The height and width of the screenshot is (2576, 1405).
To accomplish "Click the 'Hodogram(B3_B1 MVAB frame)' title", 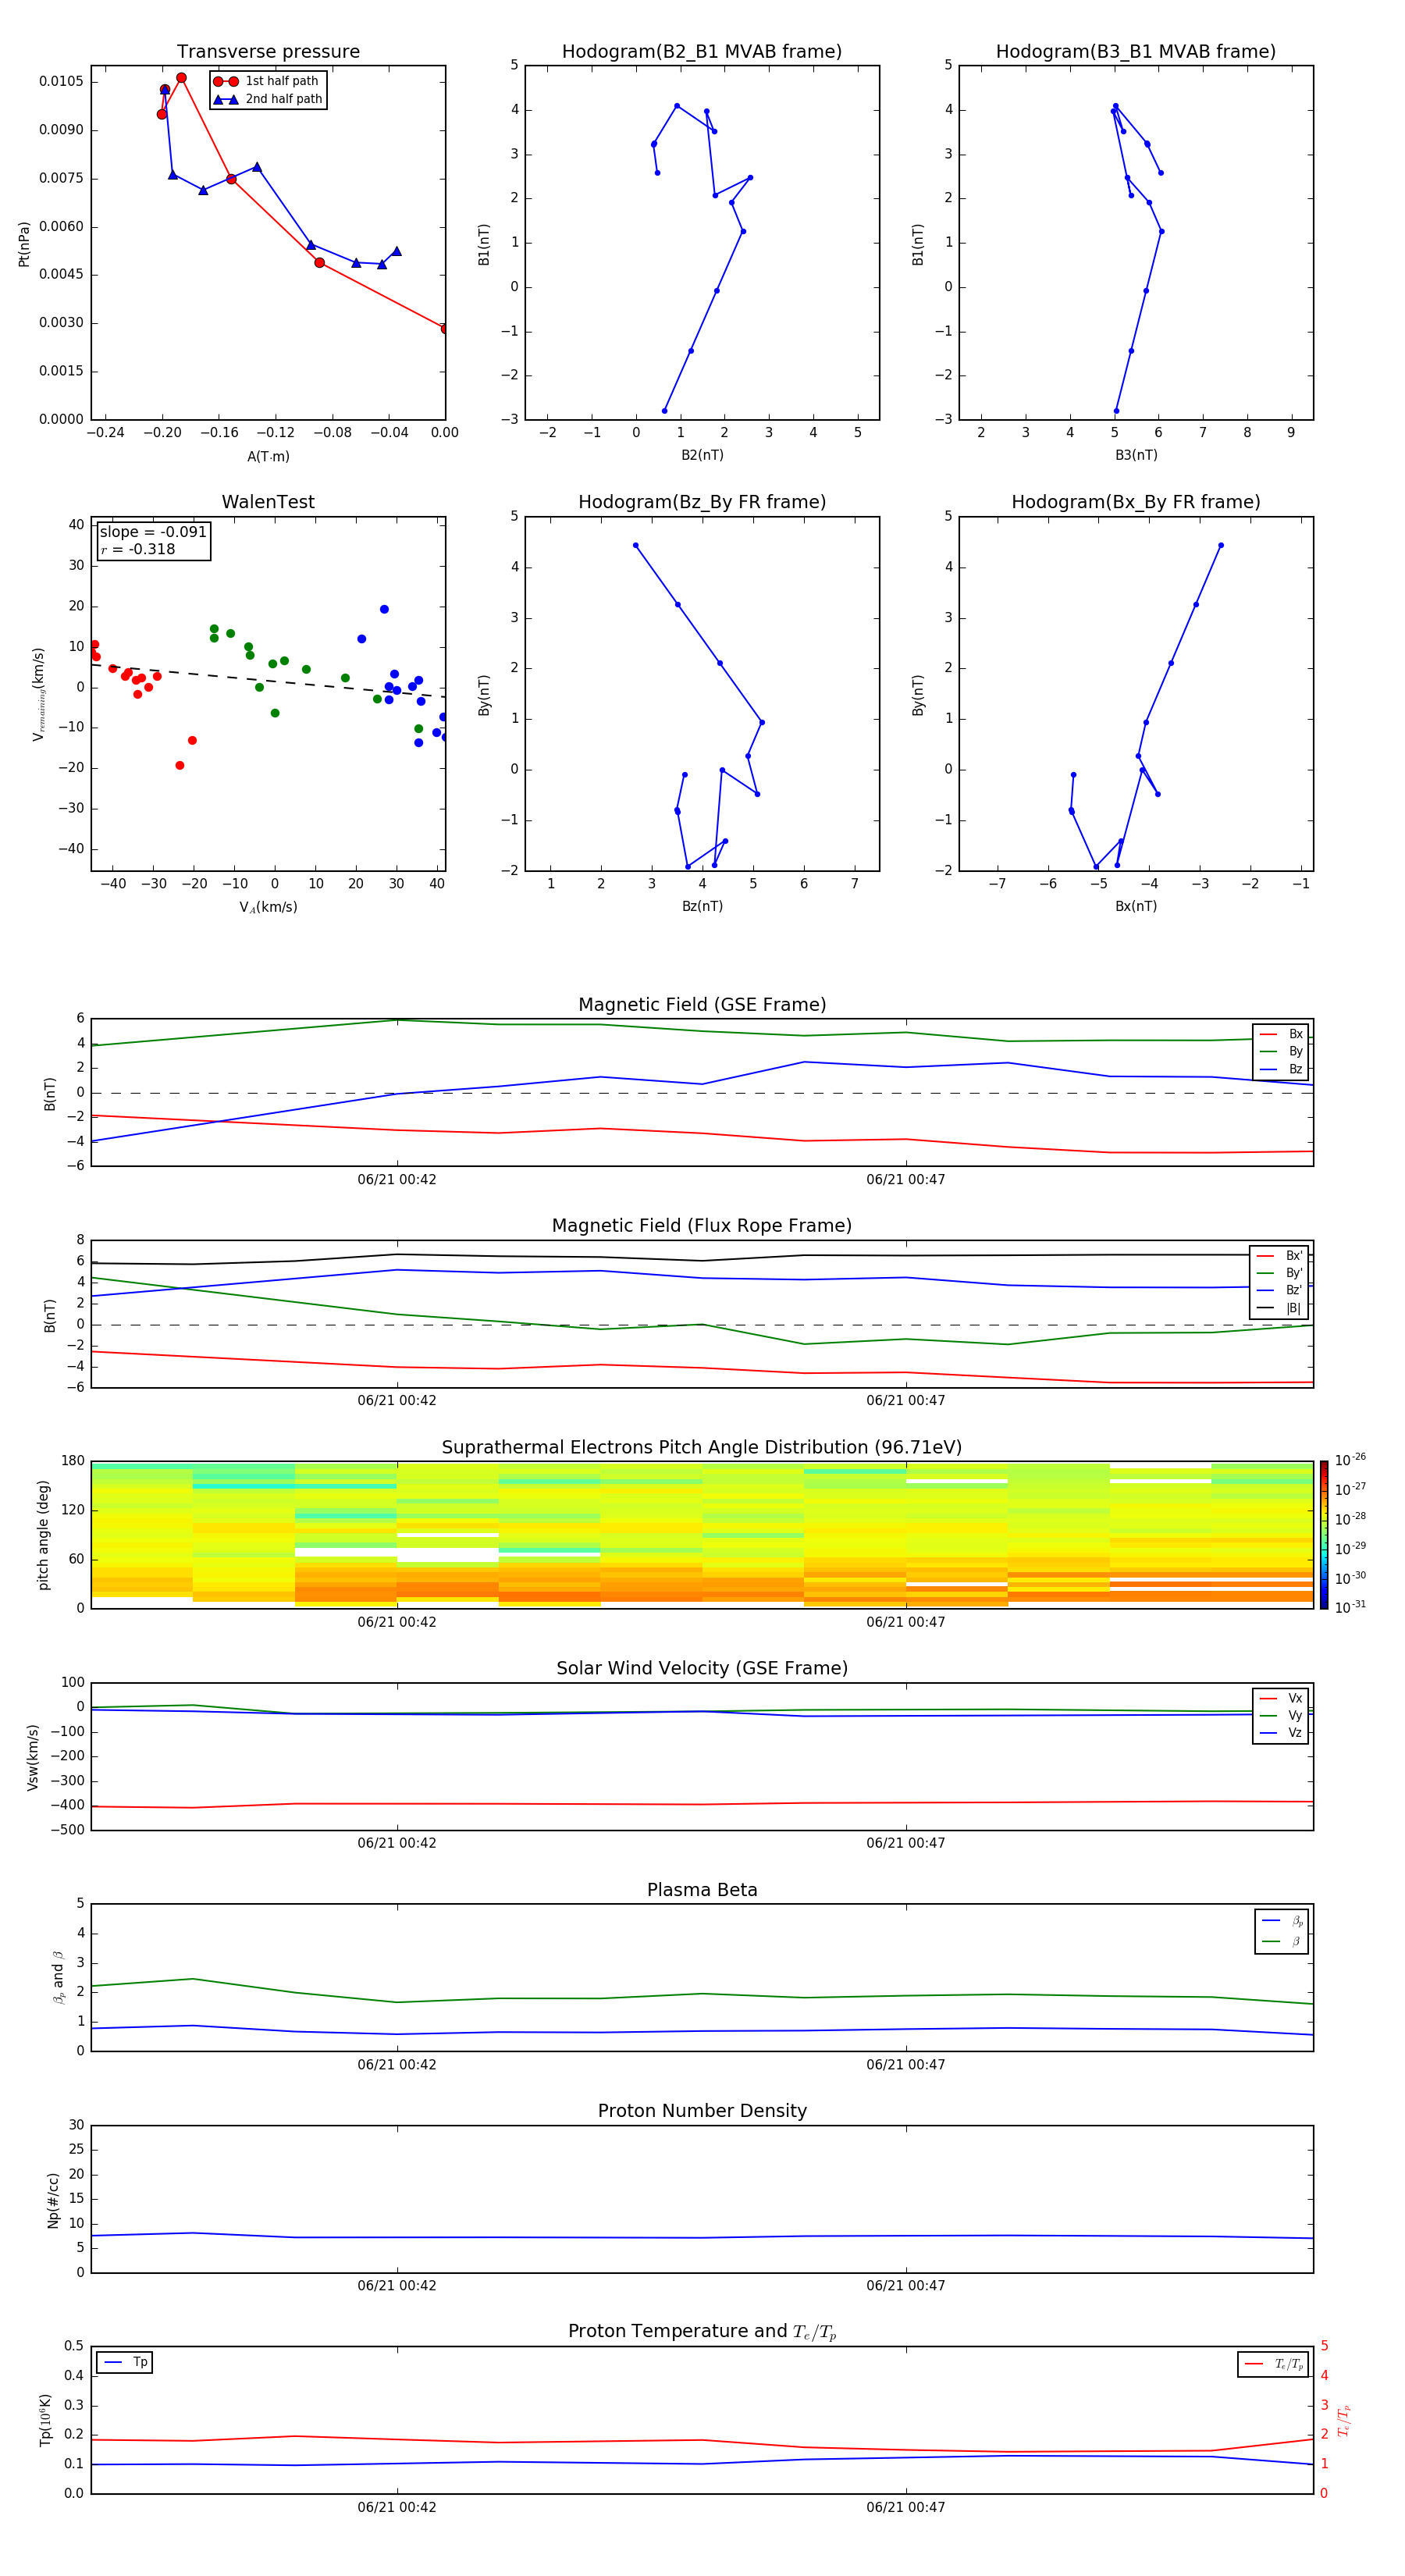I will point(1136,52).
